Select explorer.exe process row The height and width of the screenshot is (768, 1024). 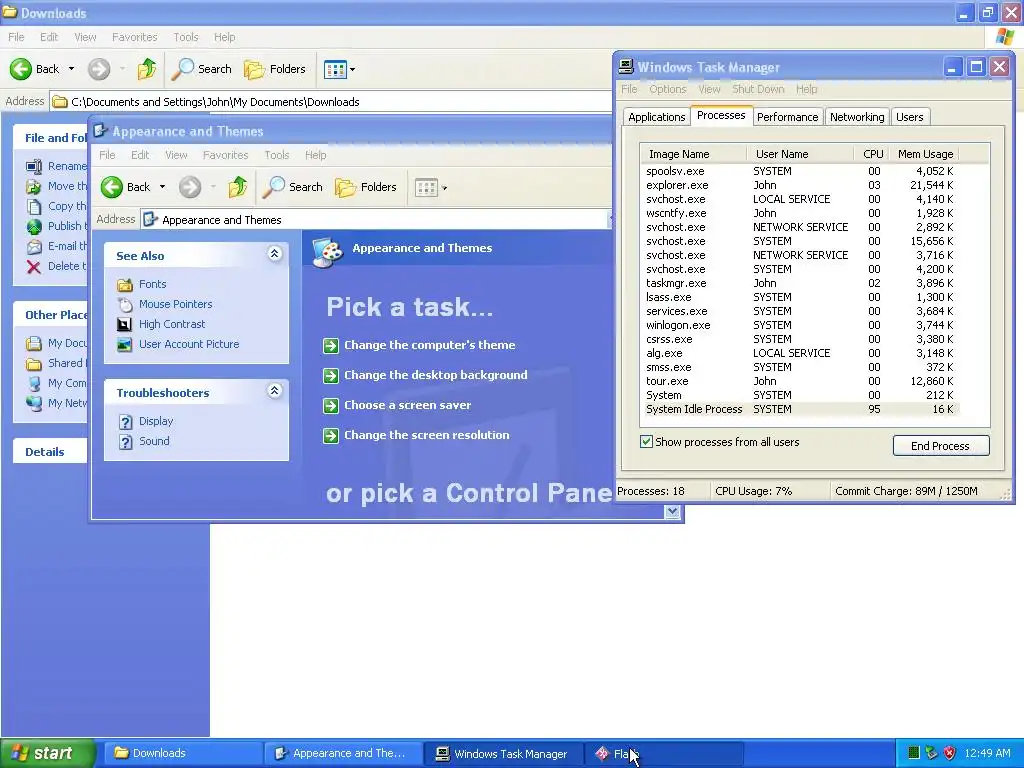click(x=800, y=185)
